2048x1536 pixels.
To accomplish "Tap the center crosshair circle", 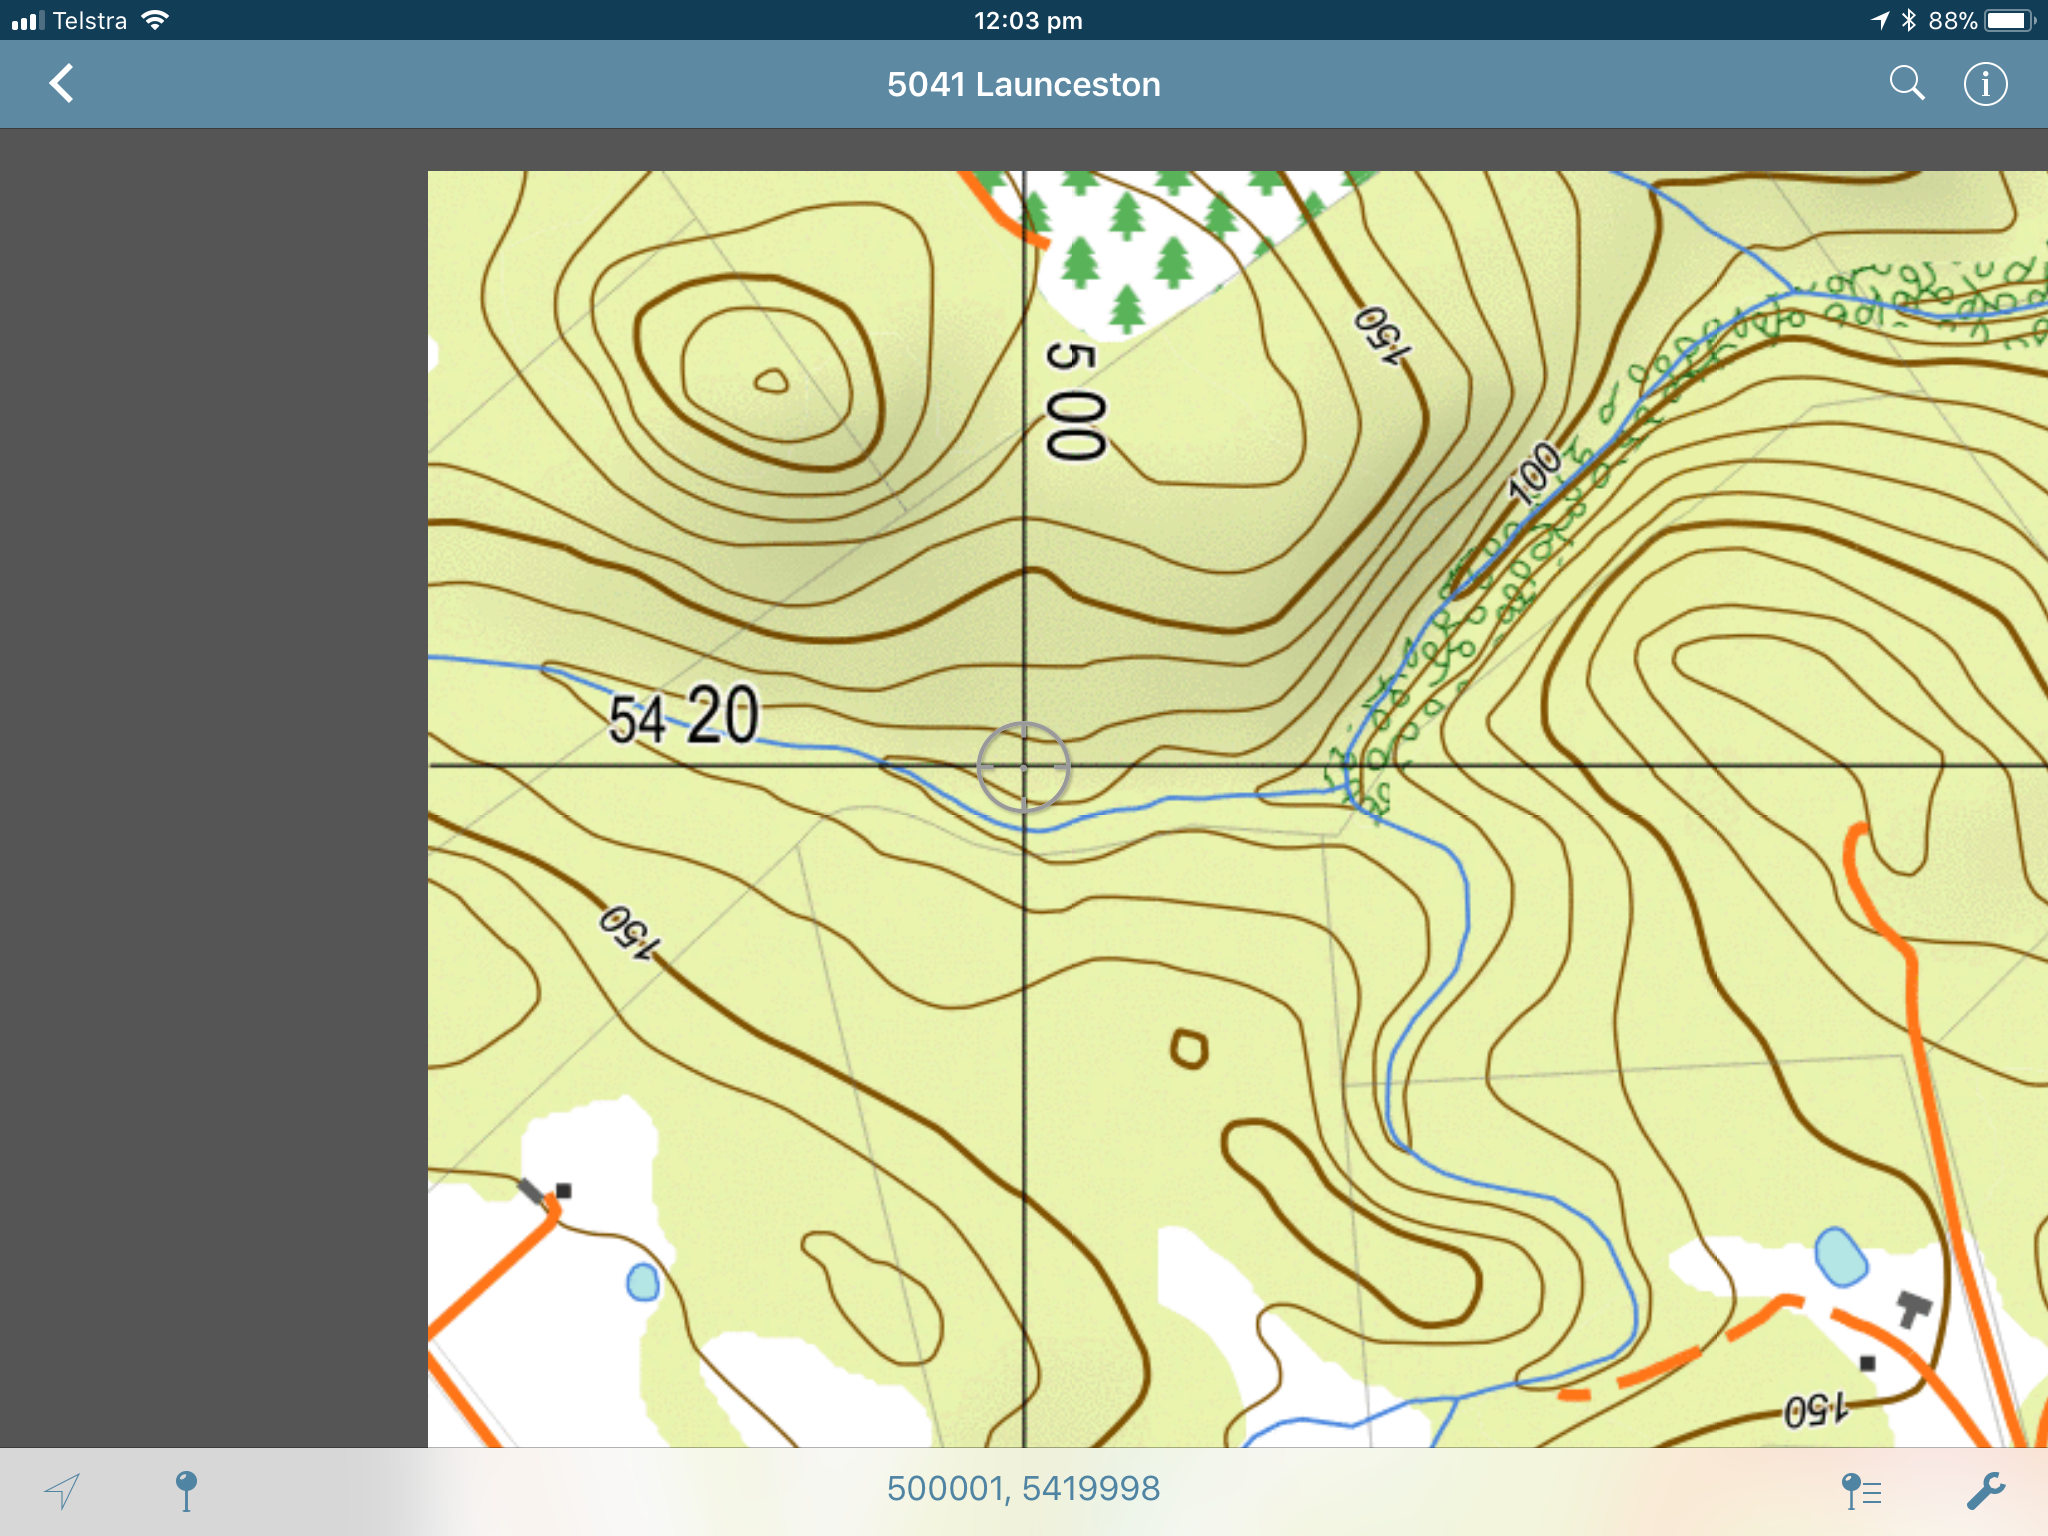I will tap(1023, 767).
